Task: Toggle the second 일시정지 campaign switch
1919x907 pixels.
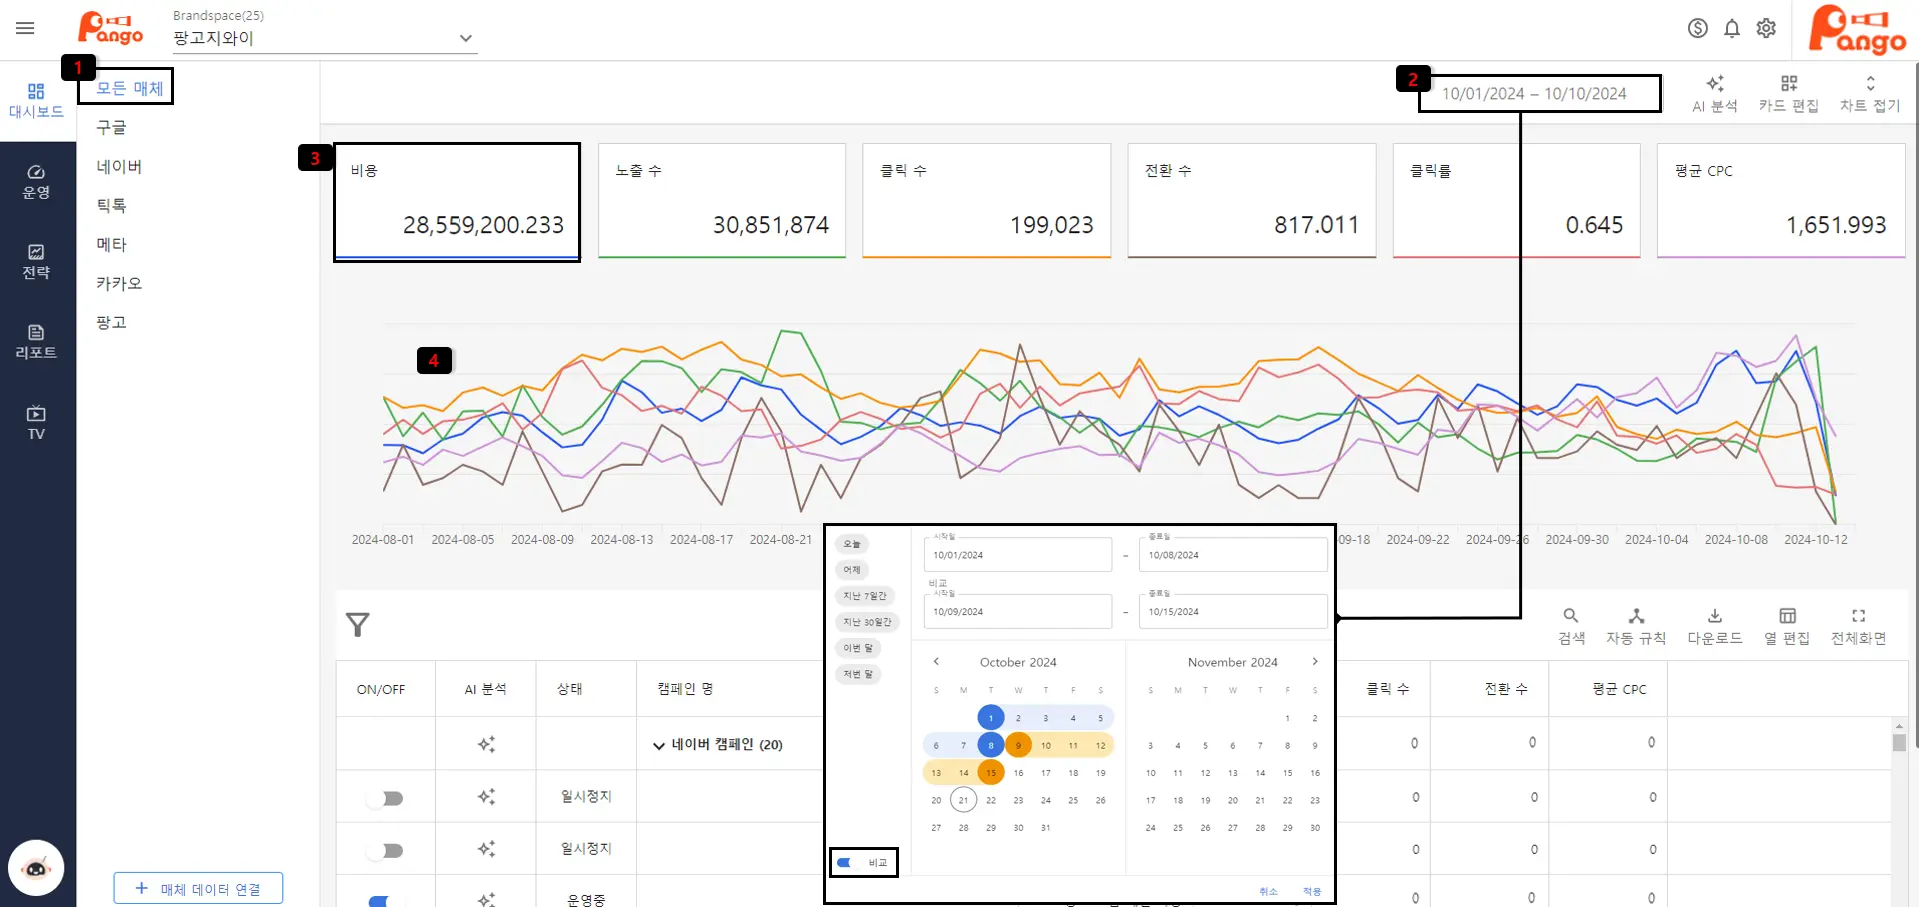Action: 385,850
